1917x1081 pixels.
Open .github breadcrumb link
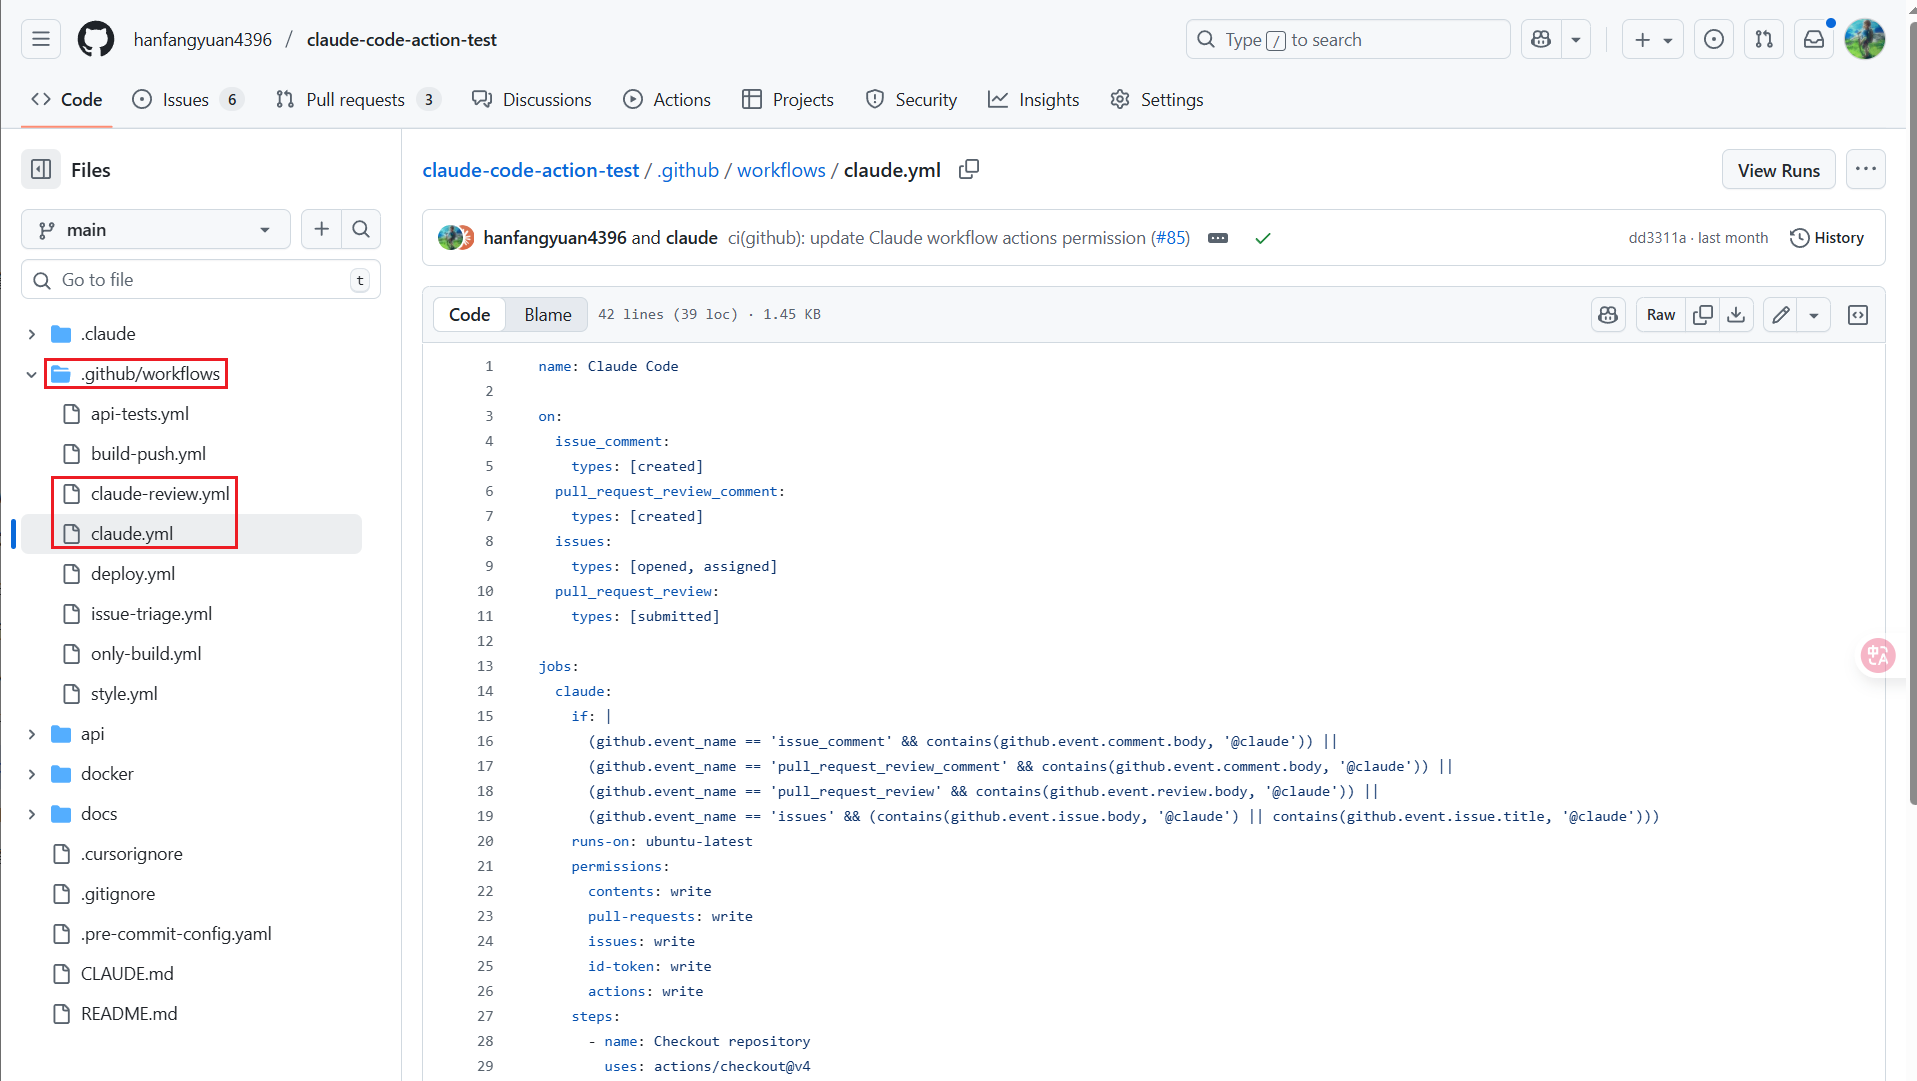(688, 170)
